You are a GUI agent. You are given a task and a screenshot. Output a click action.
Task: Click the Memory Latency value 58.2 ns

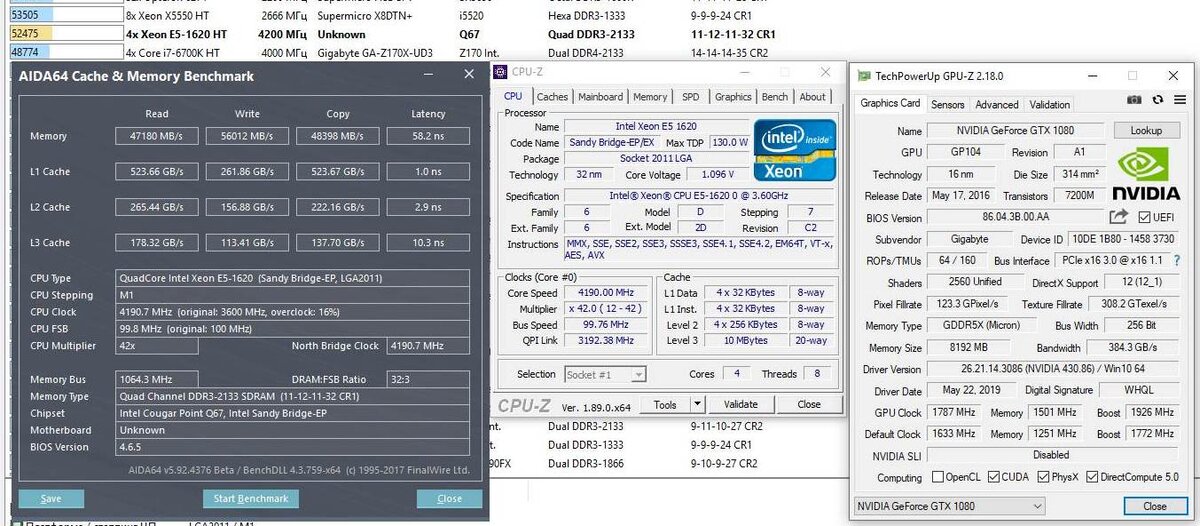pyautogui.click(x=428, y=136)
